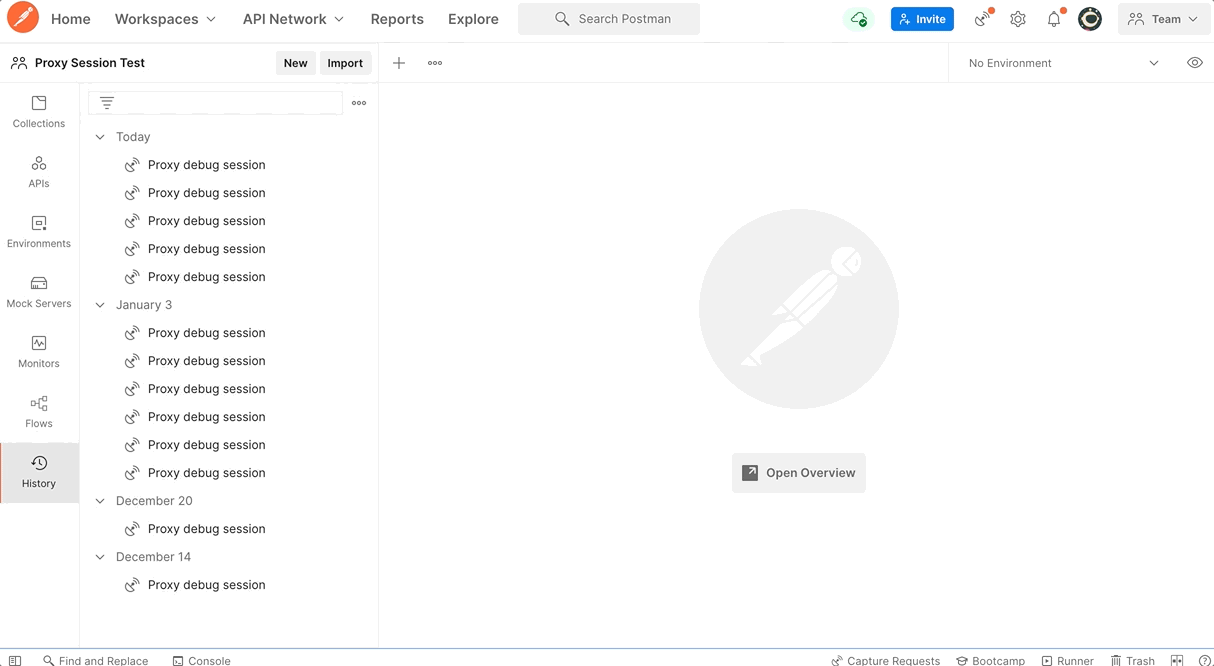Click the Postman logo icon
1214x666 pixels.
[22, 18]
